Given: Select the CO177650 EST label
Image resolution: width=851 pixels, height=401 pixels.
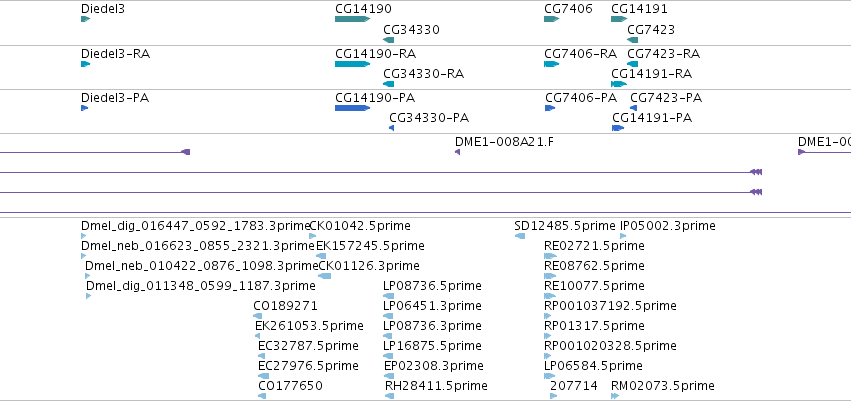Looking at the screenshot, I should (x=290, y=386).
